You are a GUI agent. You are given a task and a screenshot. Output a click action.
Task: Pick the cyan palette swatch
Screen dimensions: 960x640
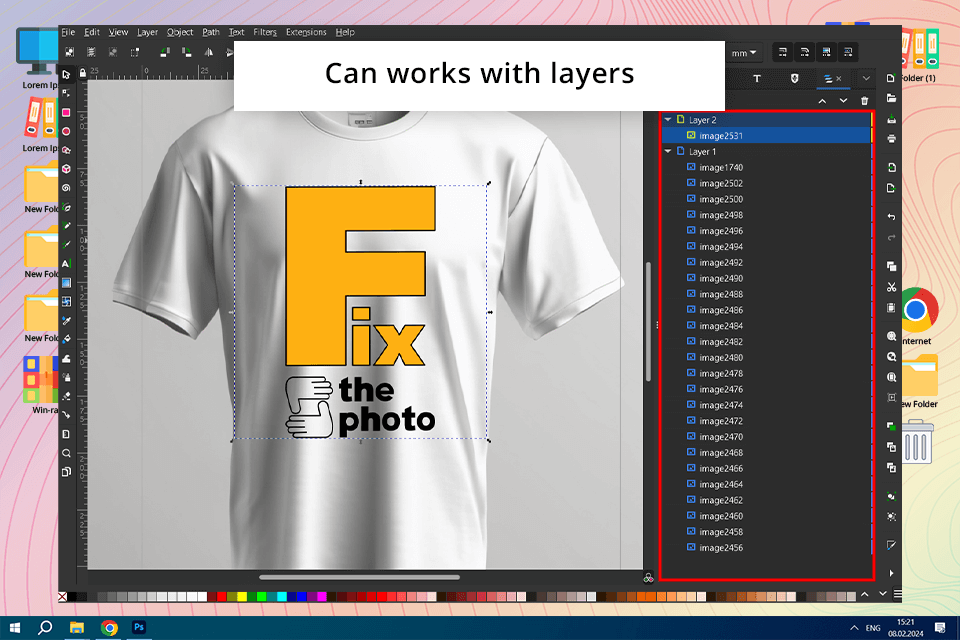pyautogui.click(x=282, y=597)
